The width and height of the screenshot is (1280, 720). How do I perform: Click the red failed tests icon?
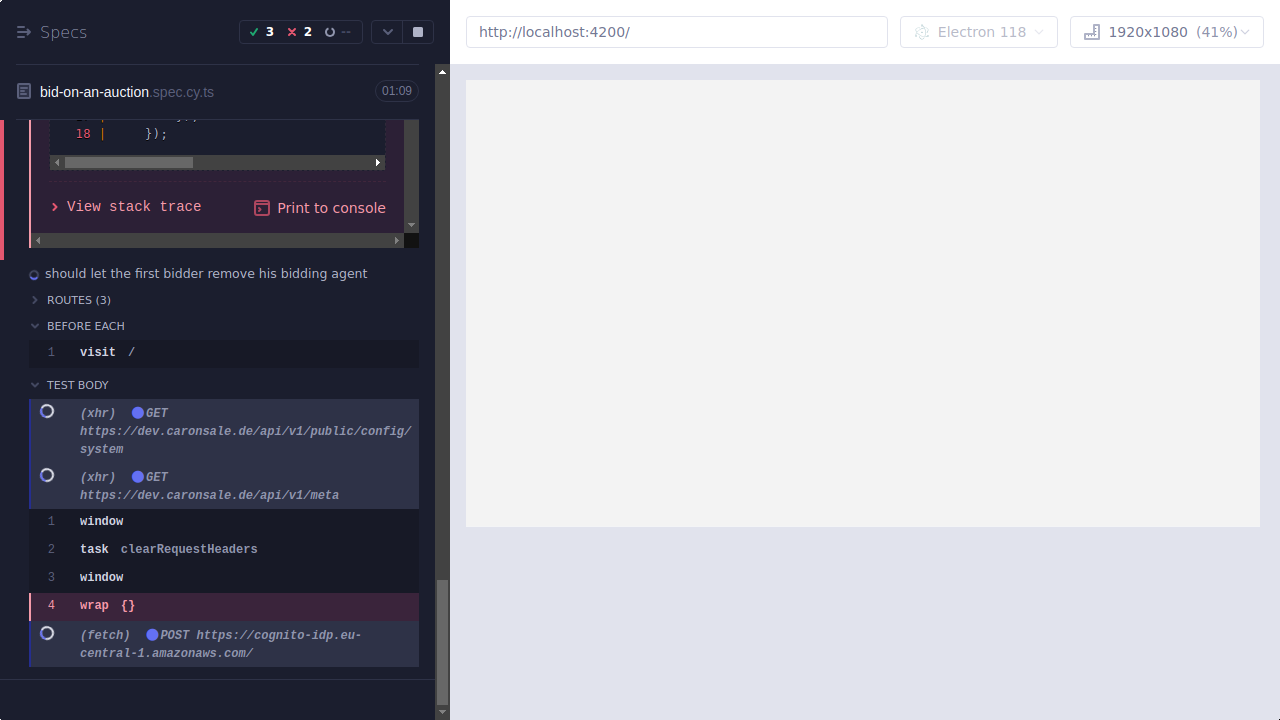[x=292, y=31]
